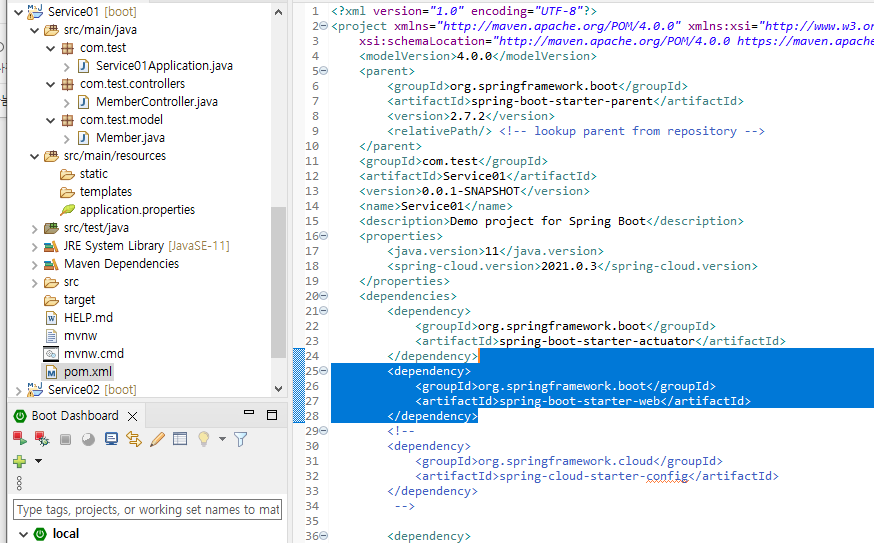Click project explorer scroll down arrow
Image resolution: width=874 pixels, height=543 pixels.
278,389
